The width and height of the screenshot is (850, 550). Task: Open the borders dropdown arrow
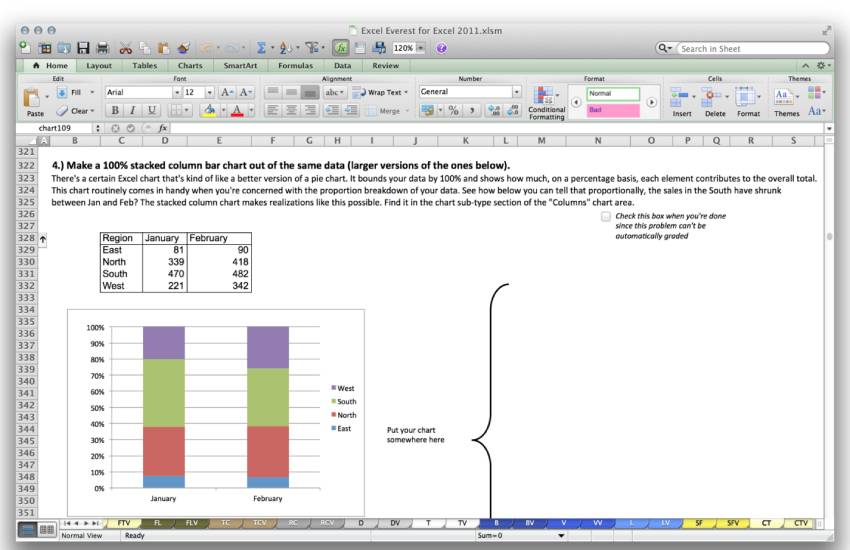point(187,111)
